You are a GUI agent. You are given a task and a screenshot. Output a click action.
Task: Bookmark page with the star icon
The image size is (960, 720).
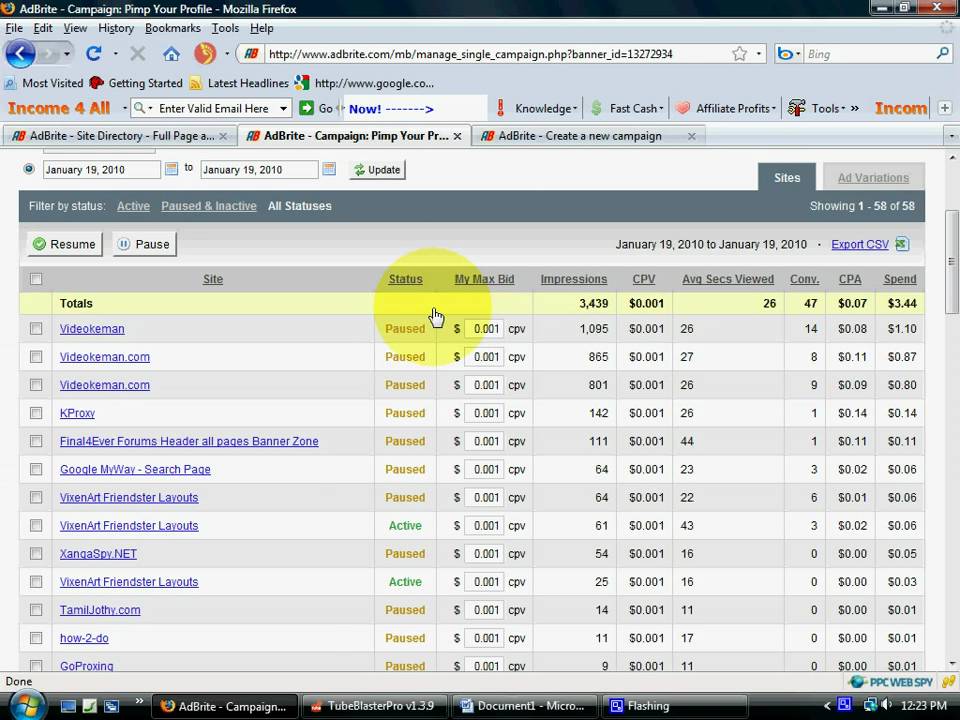click(x=740, y=54)
